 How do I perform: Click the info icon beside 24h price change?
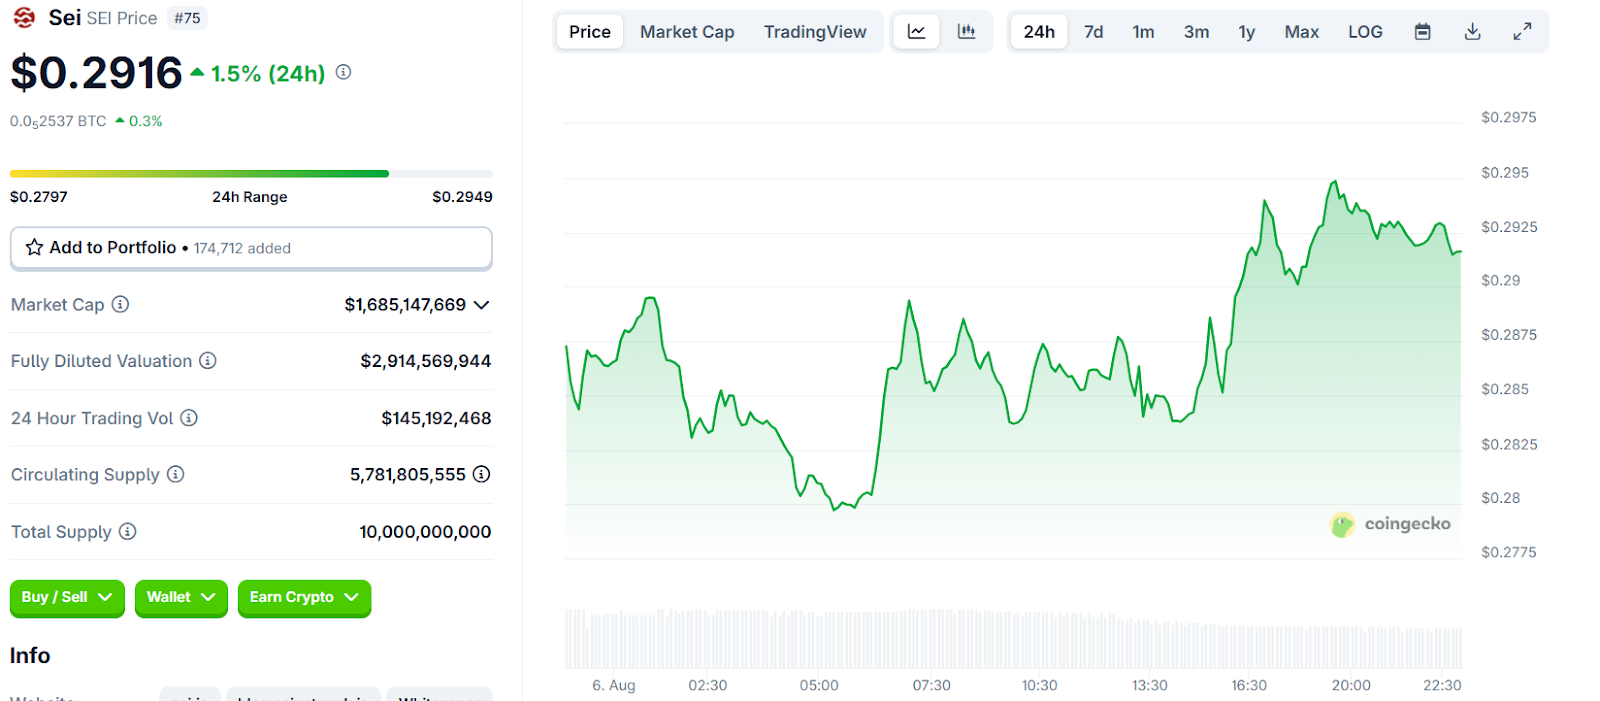coord(343,72)
